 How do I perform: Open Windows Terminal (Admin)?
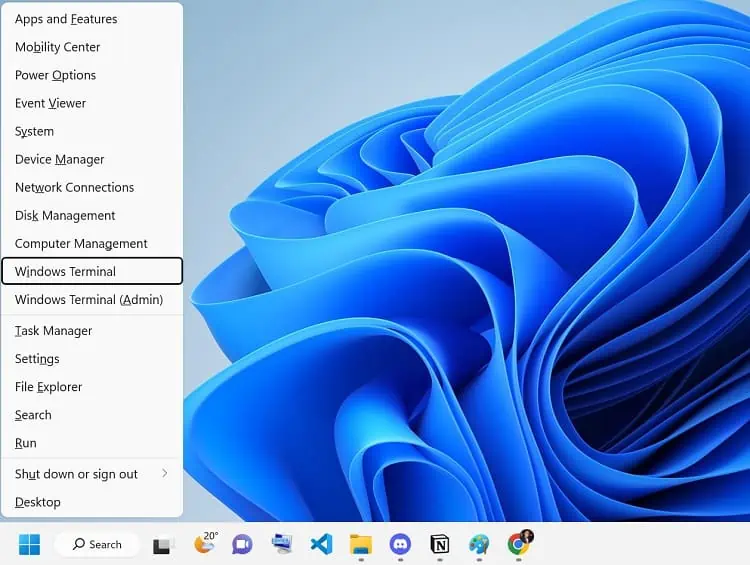(x=89, y=299)
